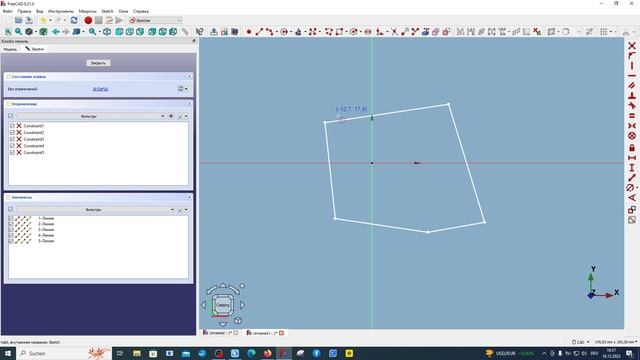This screenshot has height=360, width=640.
Task: Collapse the Элементы section
Action: [x=189, y=197]
